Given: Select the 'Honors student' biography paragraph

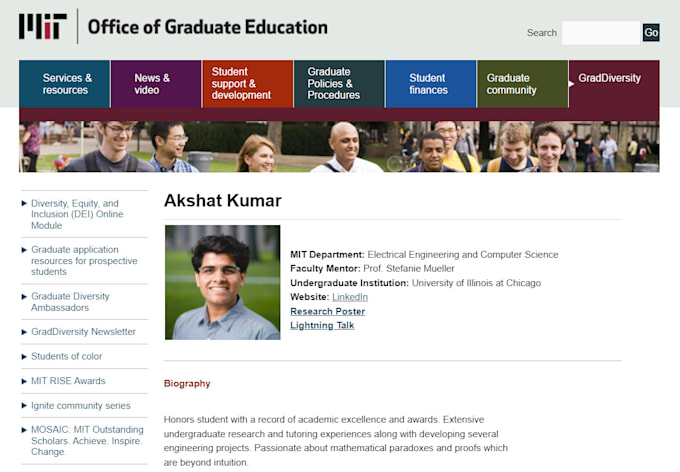Looking at the screenshot, I should (x=336, y=441).
